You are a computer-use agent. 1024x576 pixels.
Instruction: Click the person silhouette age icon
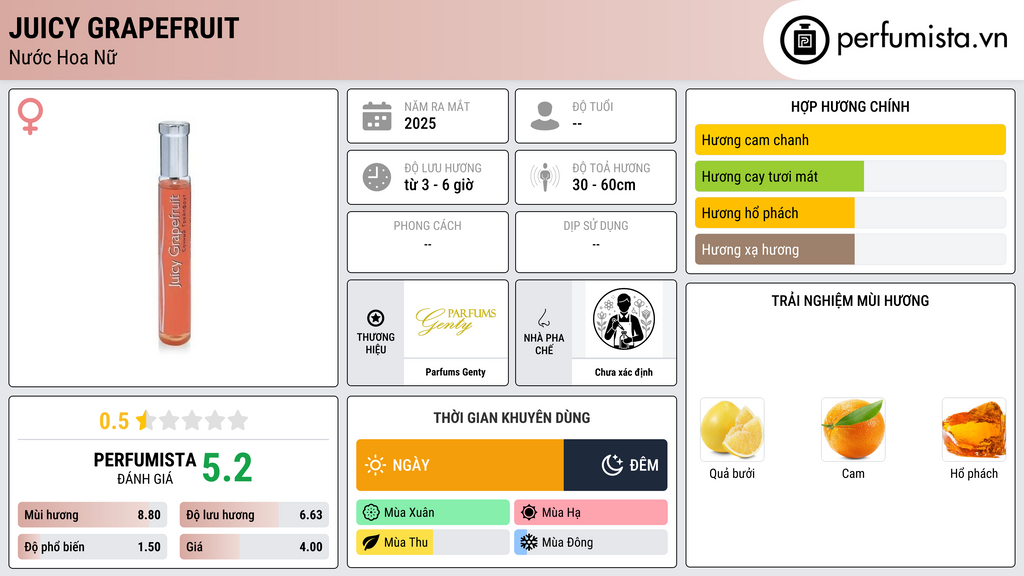pos(545,116)
